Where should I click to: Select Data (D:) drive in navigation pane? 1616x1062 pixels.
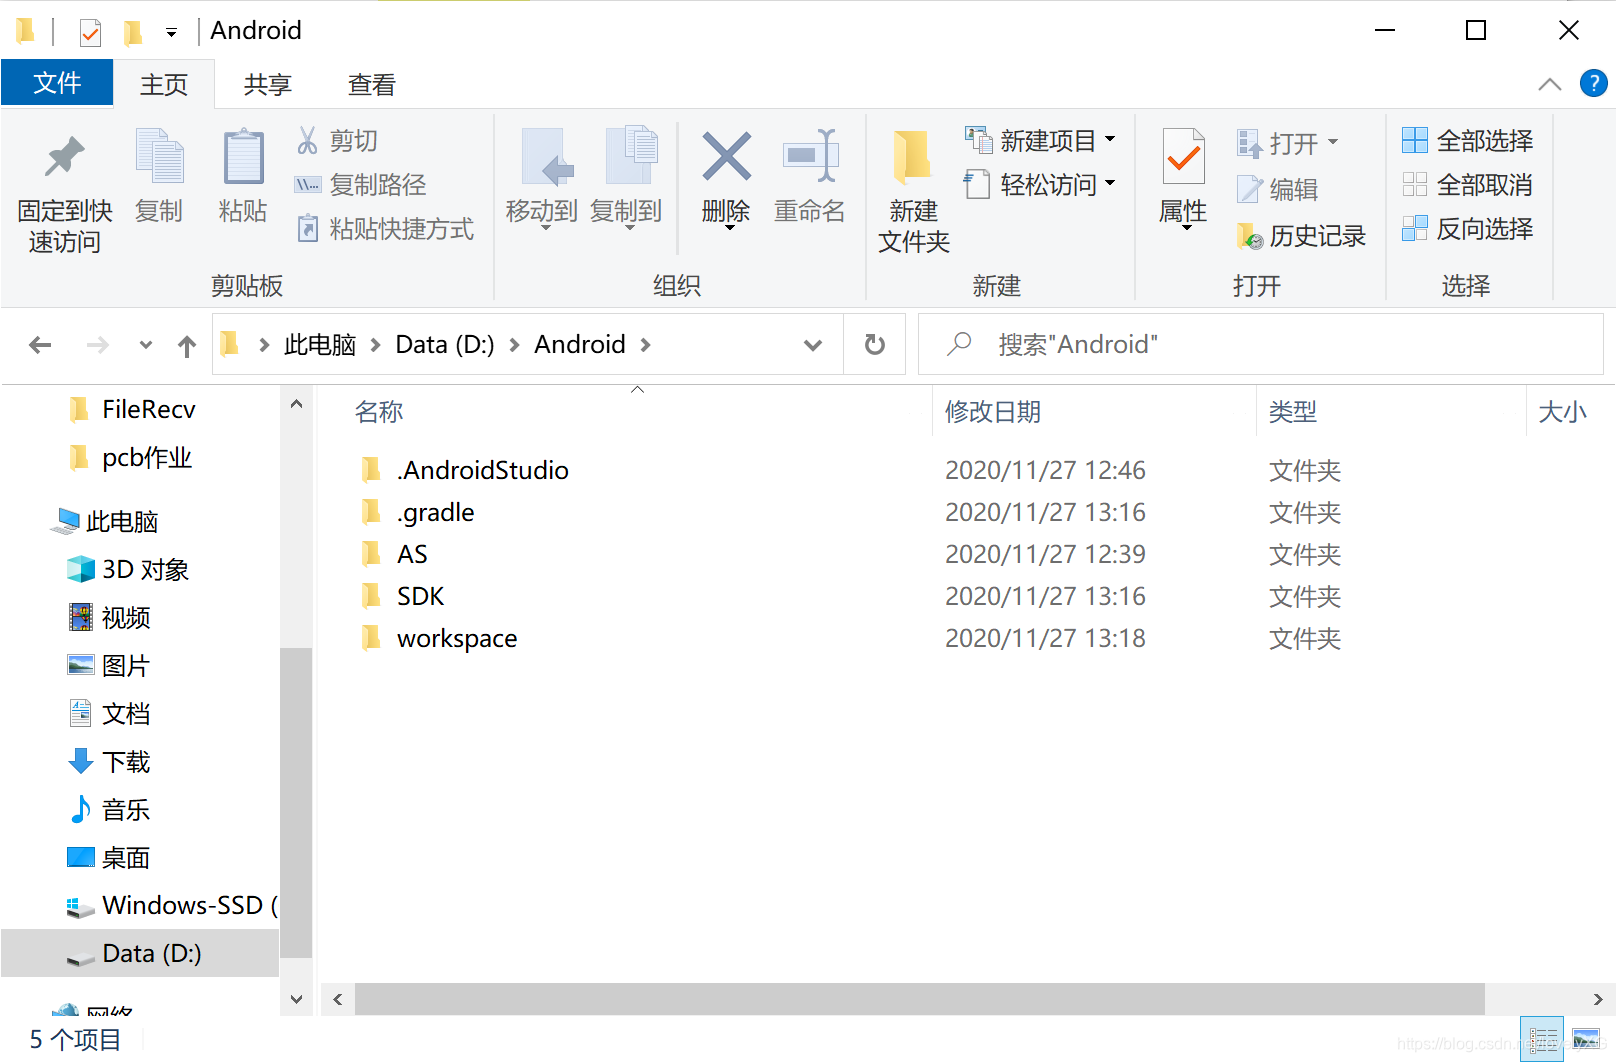(x=140, y=953)
